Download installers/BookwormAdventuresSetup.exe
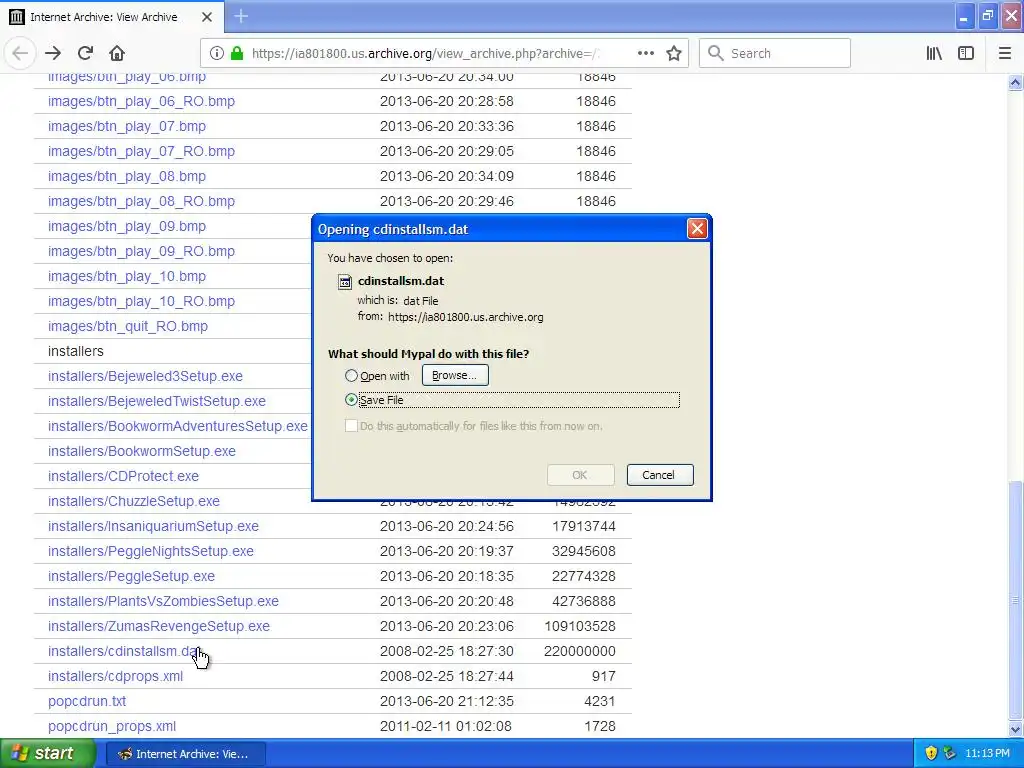1024x768 pixels. click(178, 426)
